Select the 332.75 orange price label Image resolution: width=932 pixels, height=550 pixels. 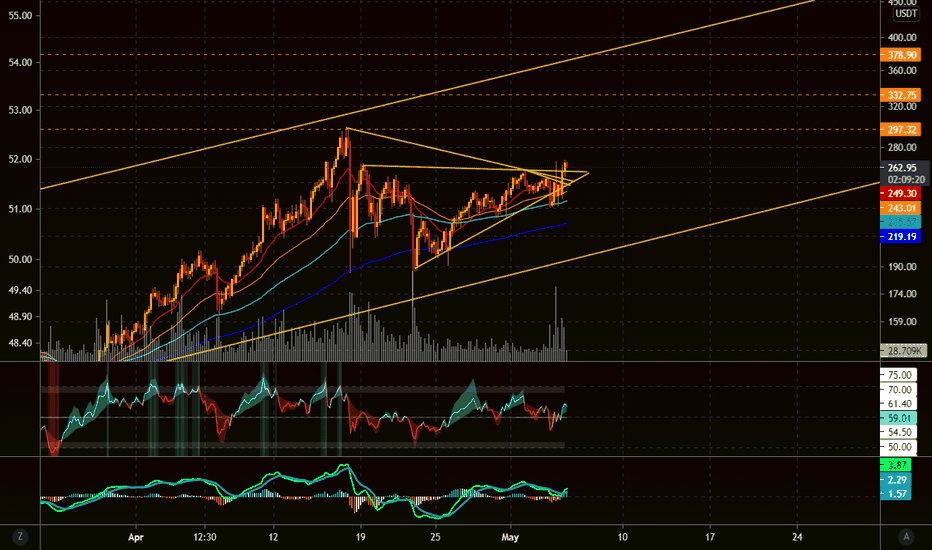[901, 95]
